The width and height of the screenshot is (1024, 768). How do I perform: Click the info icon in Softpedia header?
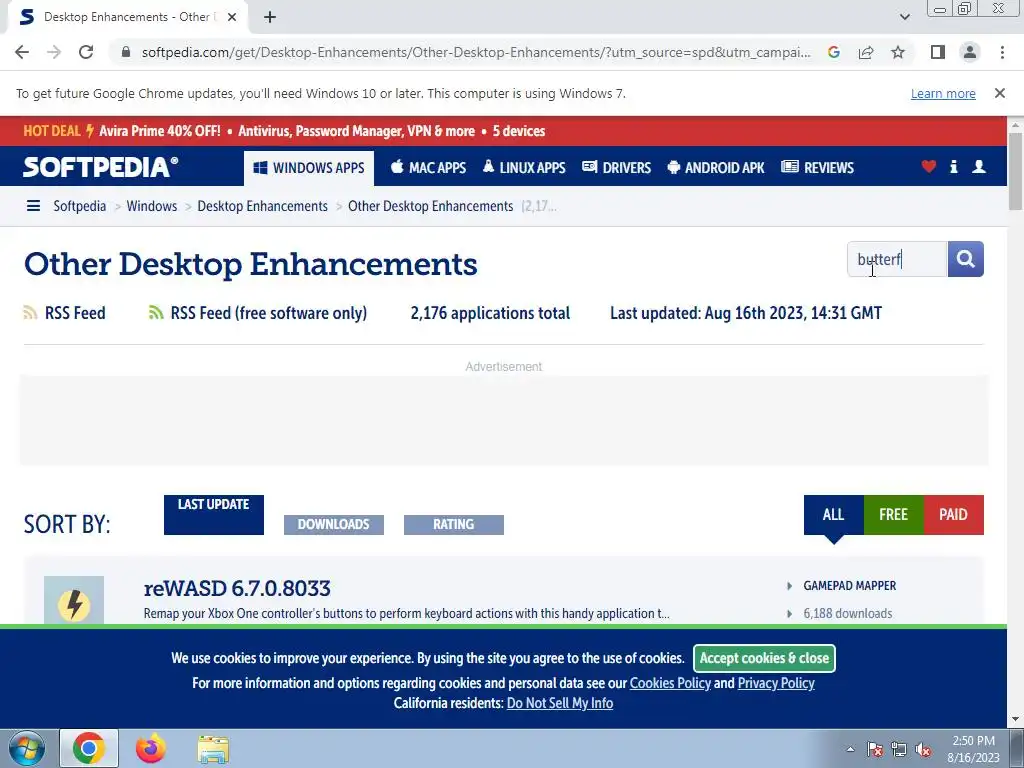pos(953,167)
